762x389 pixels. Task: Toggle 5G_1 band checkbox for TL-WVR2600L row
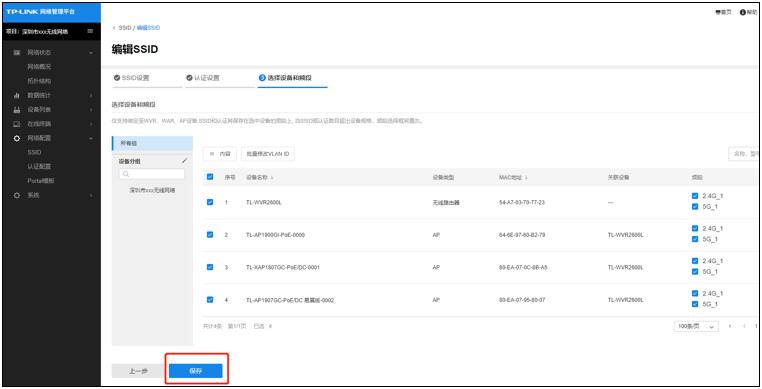[695, 207]
